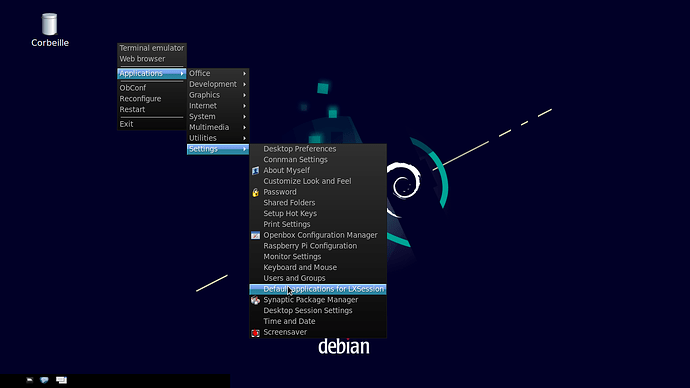Screen dimensions: 690x388
Task: Open Setup Hot Keys
Action: point(318,214)
